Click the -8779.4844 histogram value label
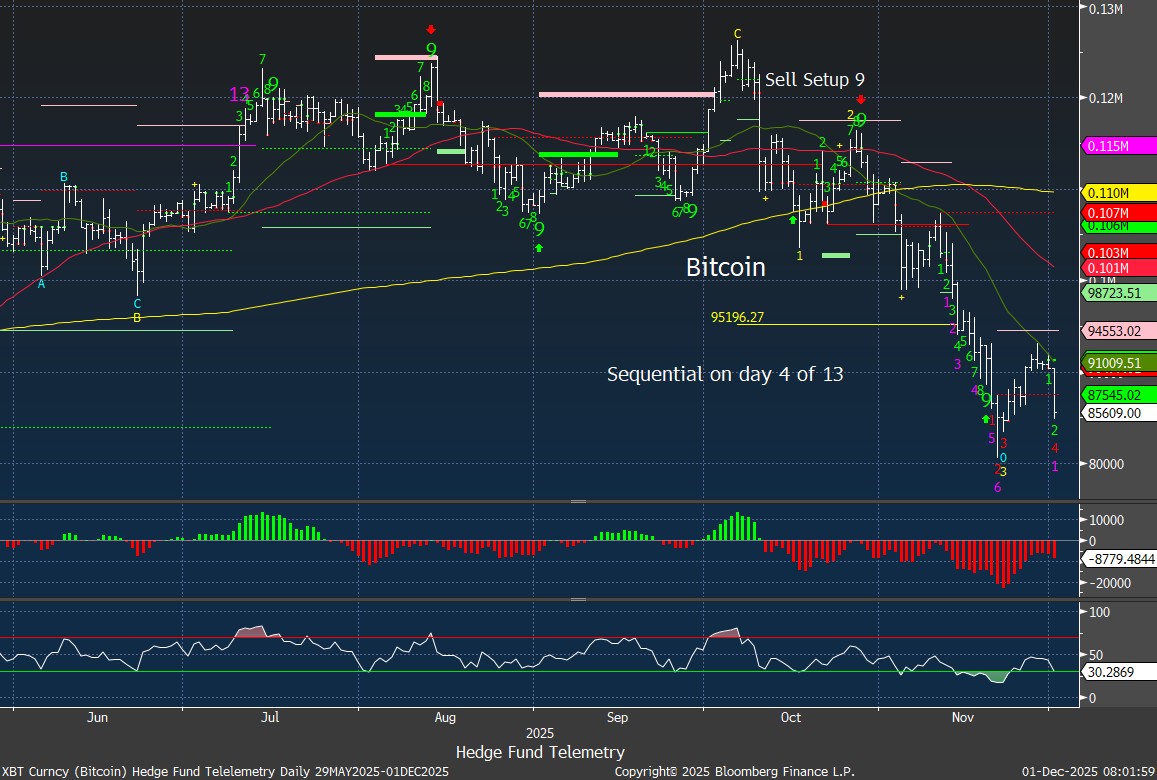Image resolution: width=1157 pixels, height=780 pixels. click(x=1121, y=561)
